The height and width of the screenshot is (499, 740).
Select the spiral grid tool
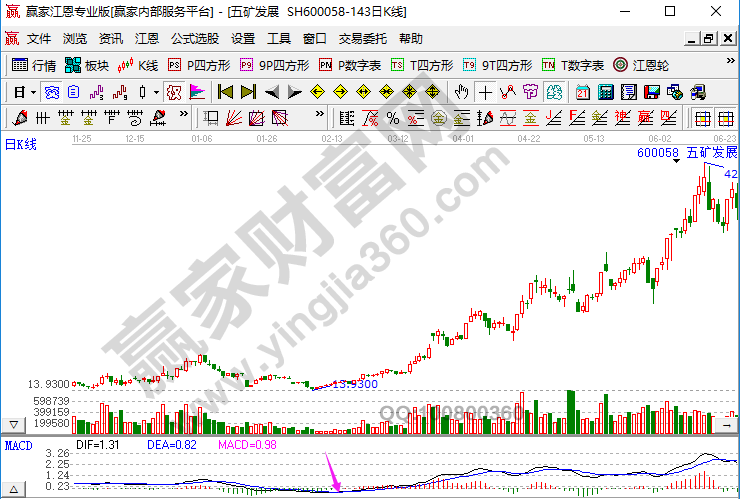coord(135,118)
